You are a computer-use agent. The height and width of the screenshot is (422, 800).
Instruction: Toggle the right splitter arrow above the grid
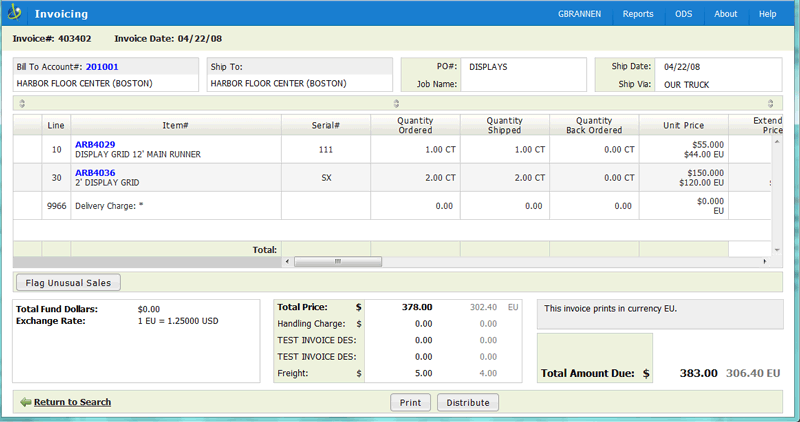pyautogui.click(x=771, y=103)
